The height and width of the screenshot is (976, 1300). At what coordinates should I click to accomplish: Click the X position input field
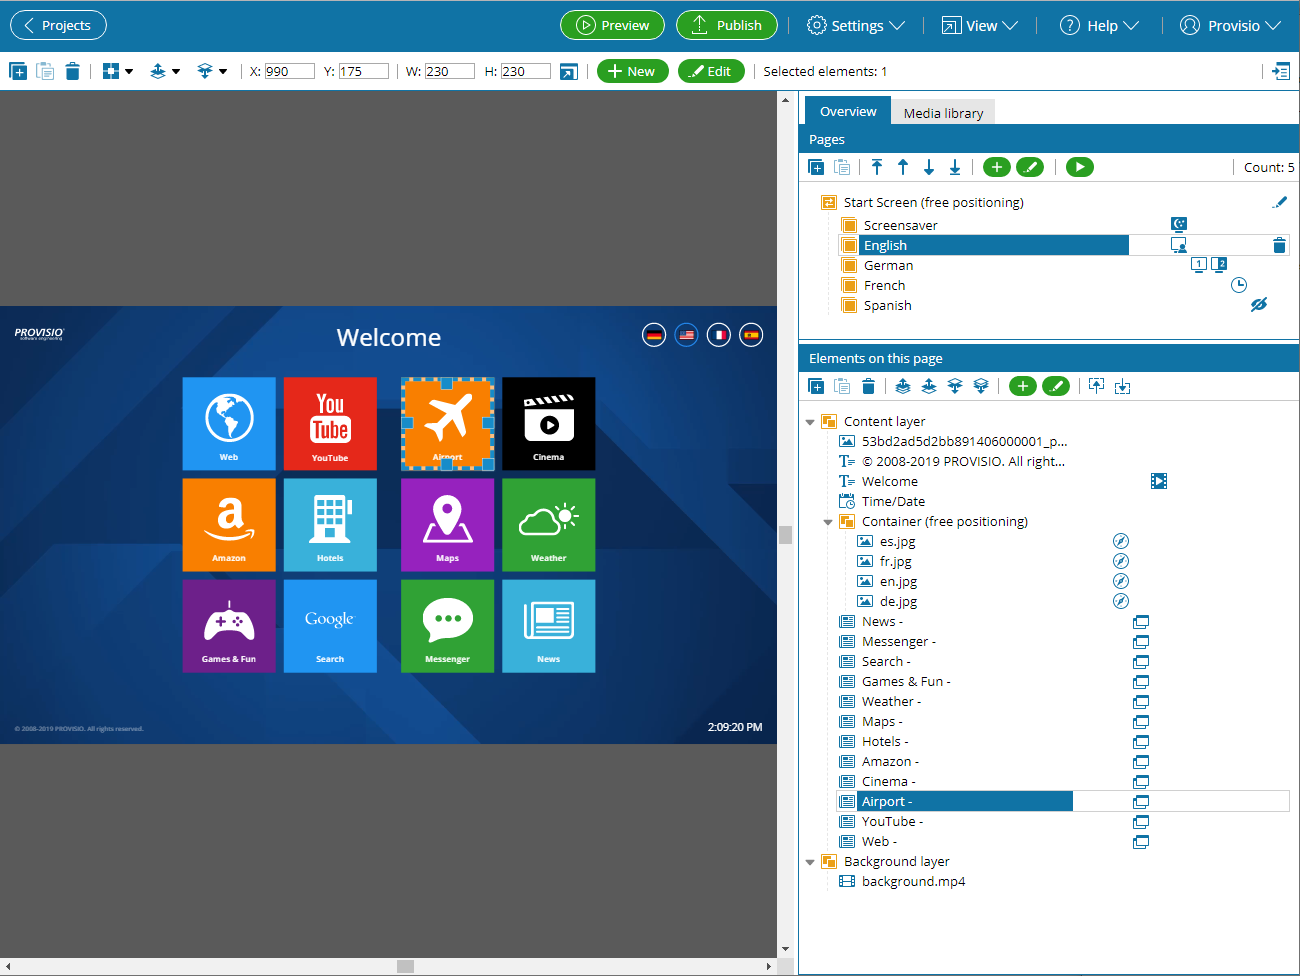pos(289,71)
